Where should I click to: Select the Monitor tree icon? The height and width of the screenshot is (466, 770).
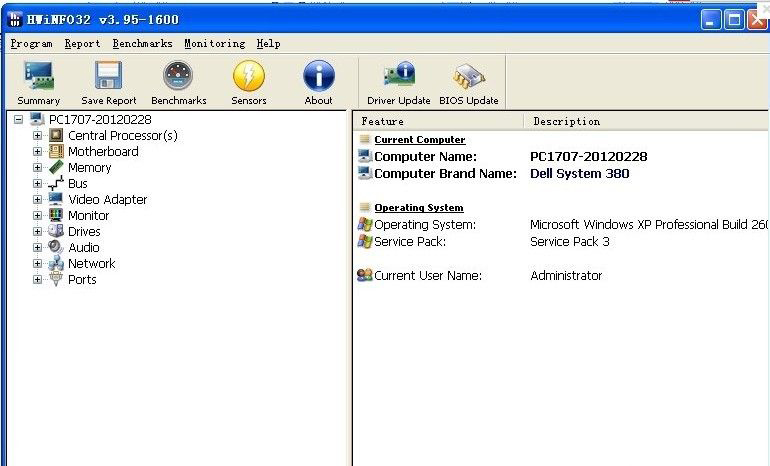[56, 215]
